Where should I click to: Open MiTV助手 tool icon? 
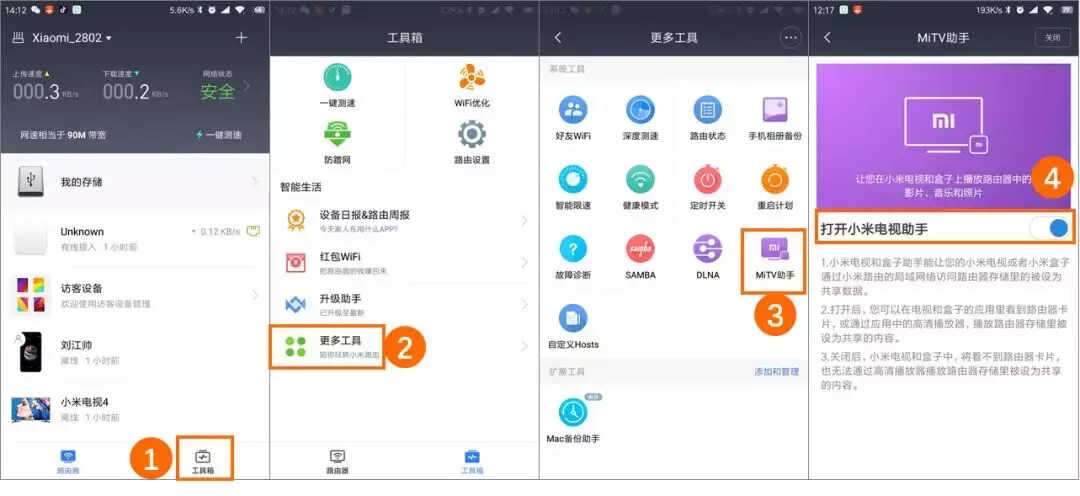coord(774,249)
